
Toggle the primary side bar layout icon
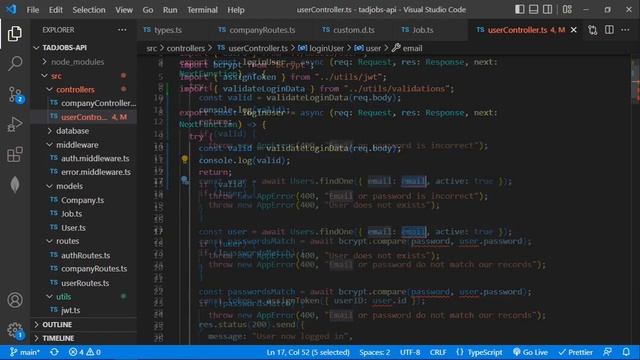click(x=519, y=9)
